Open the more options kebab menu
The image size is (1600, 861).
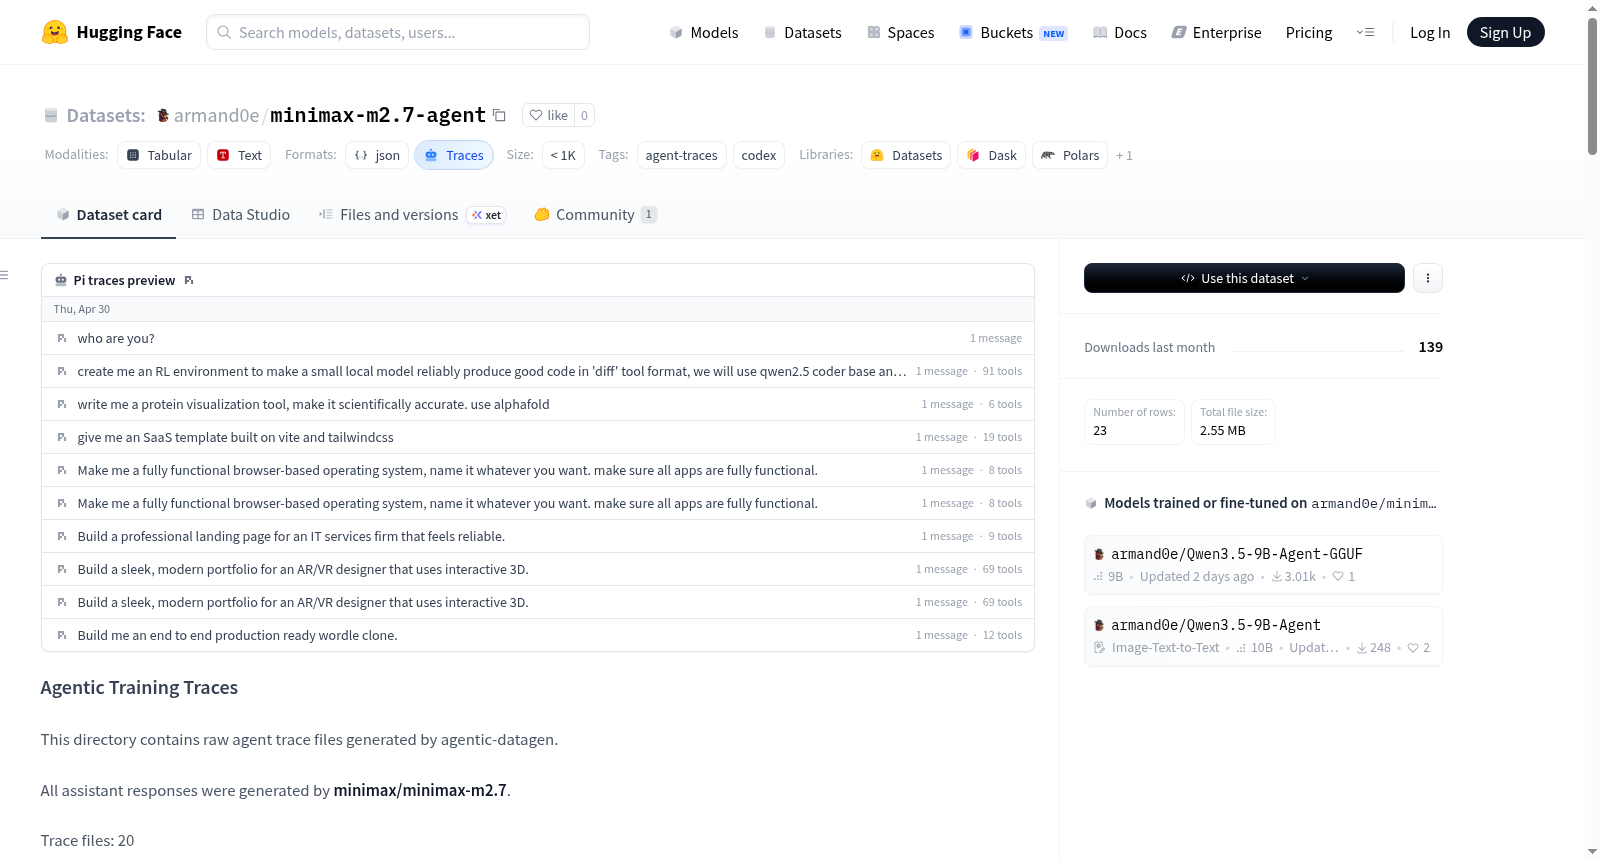pos(1427,278)
